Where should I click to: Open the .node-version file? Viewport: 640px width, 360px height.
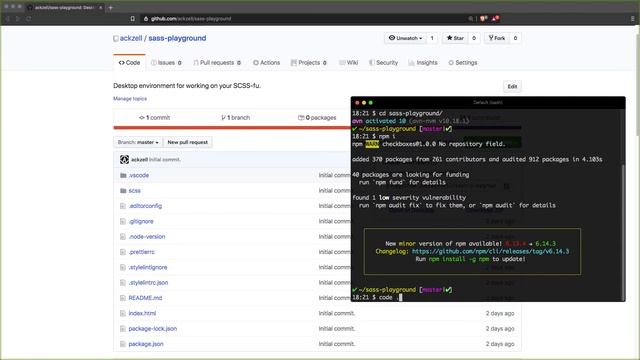pyautogui.click(x=147, y=236)
